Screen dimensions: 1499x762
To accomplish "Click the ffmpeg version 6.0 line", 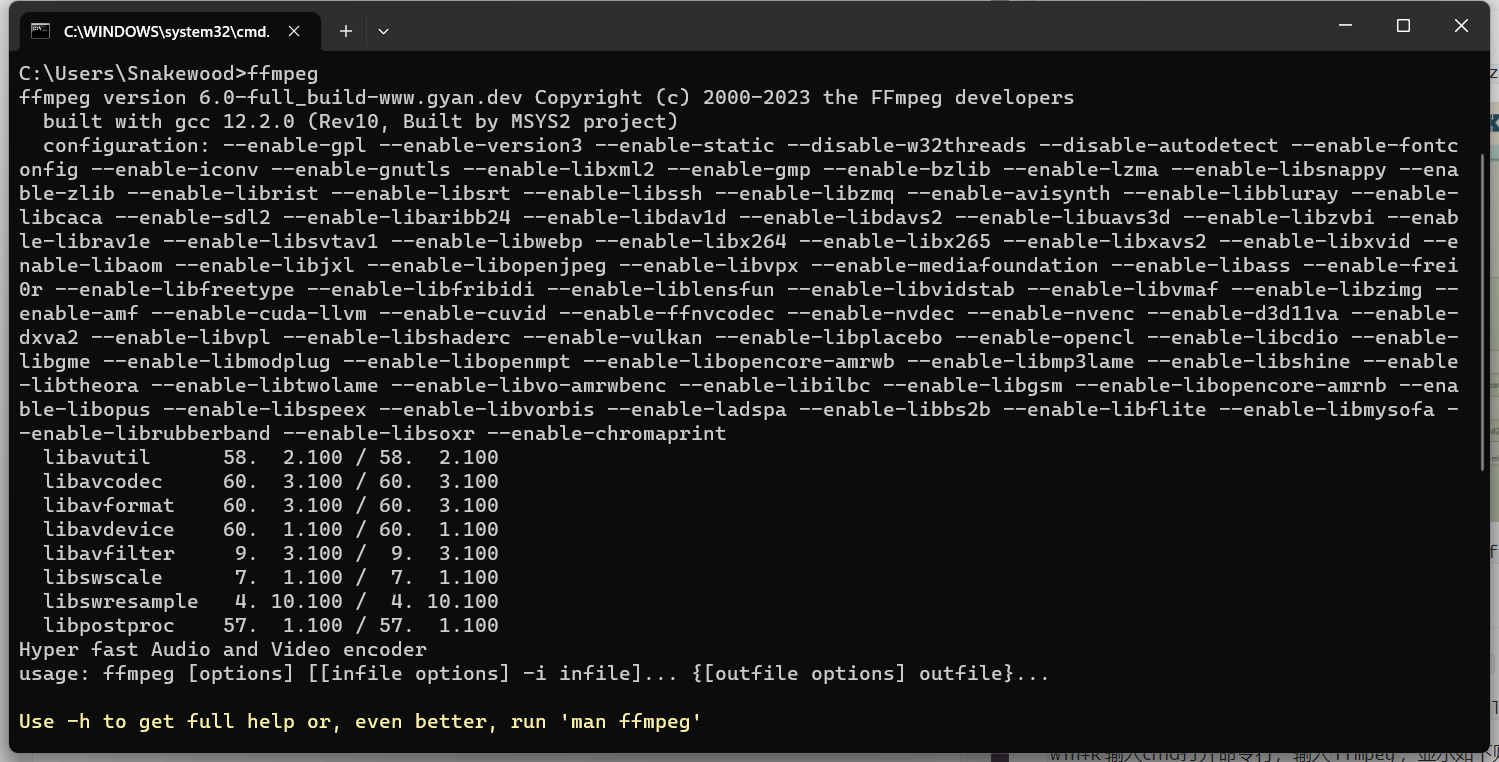I will point(547,98).
